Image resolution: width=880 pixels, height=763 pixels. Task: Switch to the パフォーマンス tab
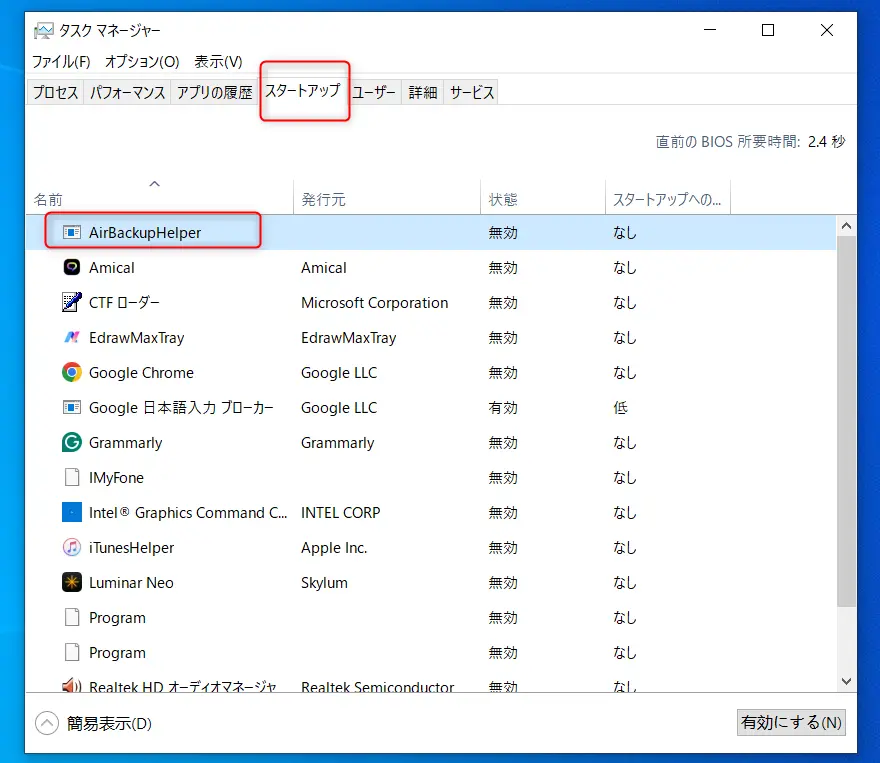[127, 92]
